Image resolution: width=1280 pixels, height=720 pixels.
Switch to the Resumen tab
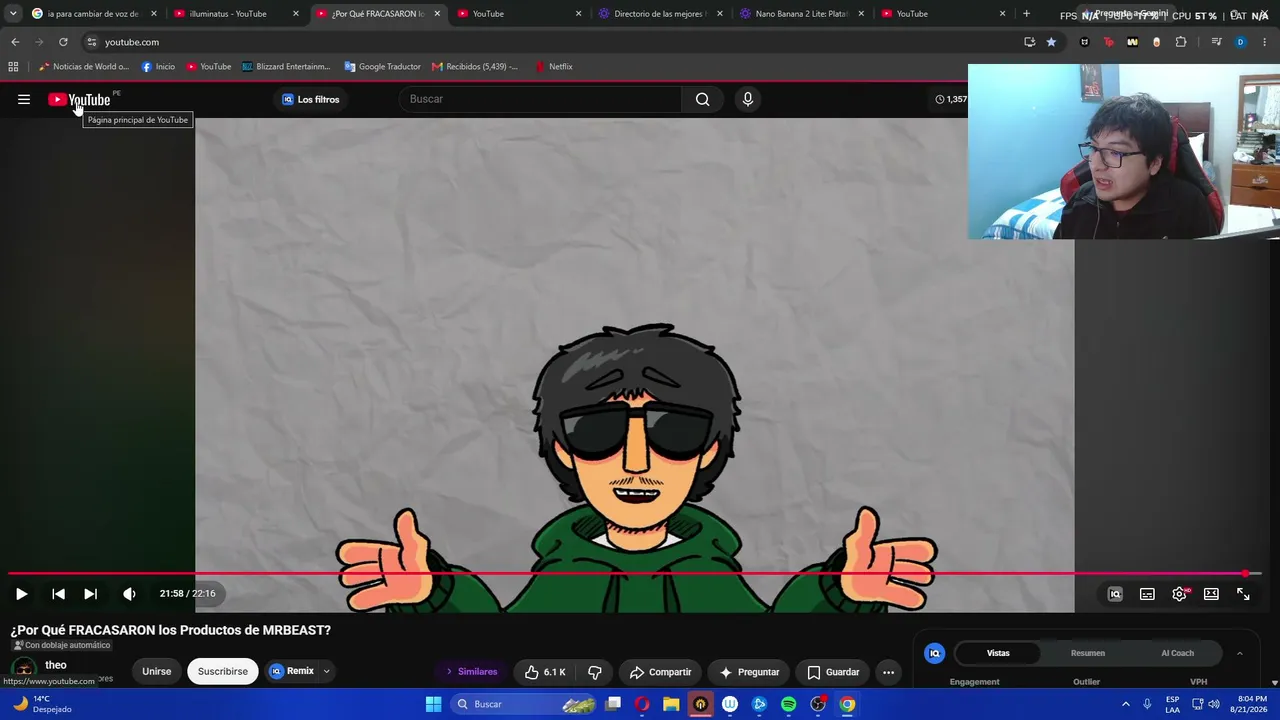1088,653
